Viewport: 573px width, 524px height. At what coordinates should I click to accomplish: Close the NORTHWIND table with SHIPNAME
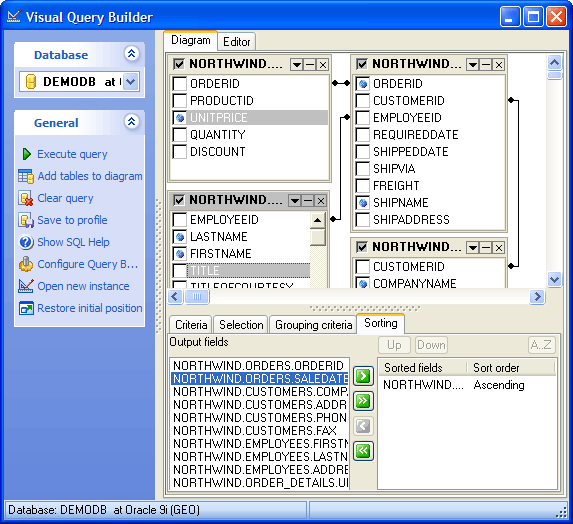498,65
